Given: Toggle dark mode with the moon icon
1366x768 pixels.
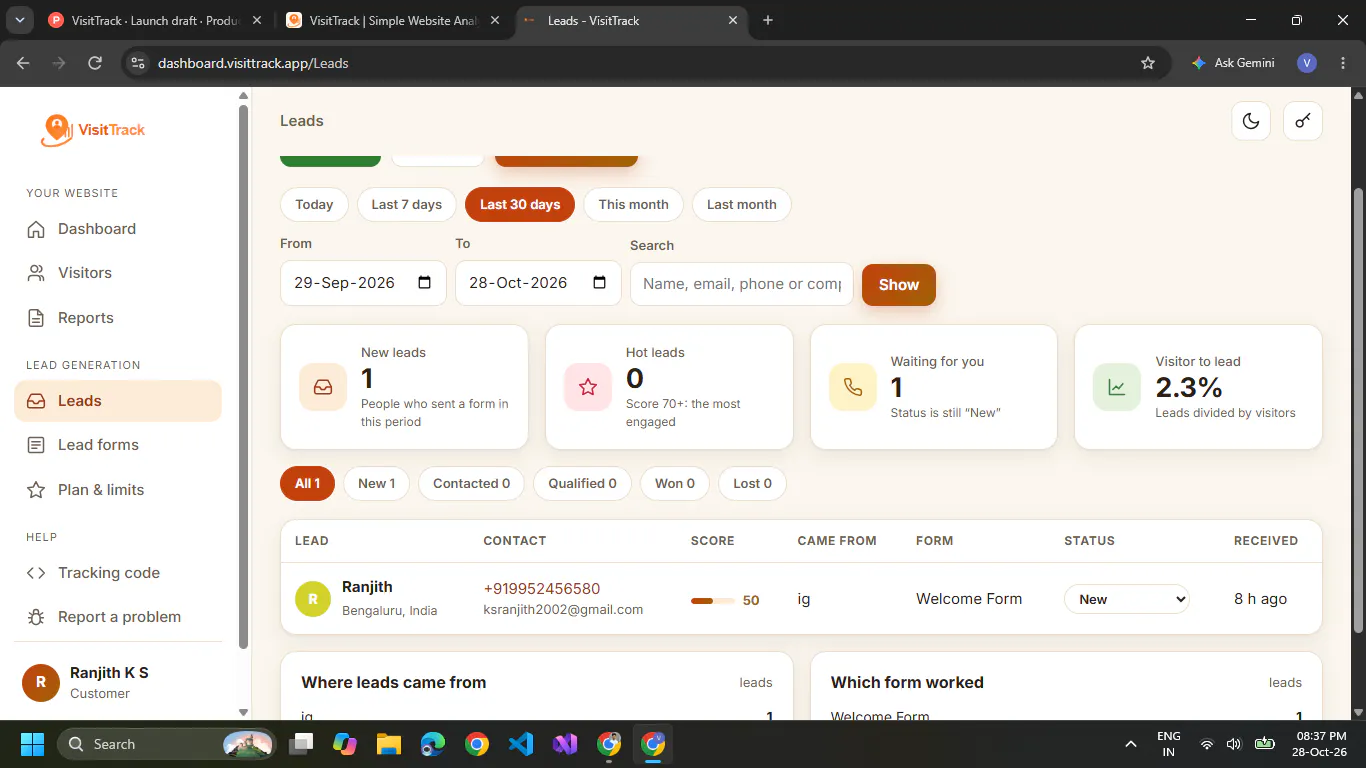Looking at the screenshot, I should (x=1251, y=121).
